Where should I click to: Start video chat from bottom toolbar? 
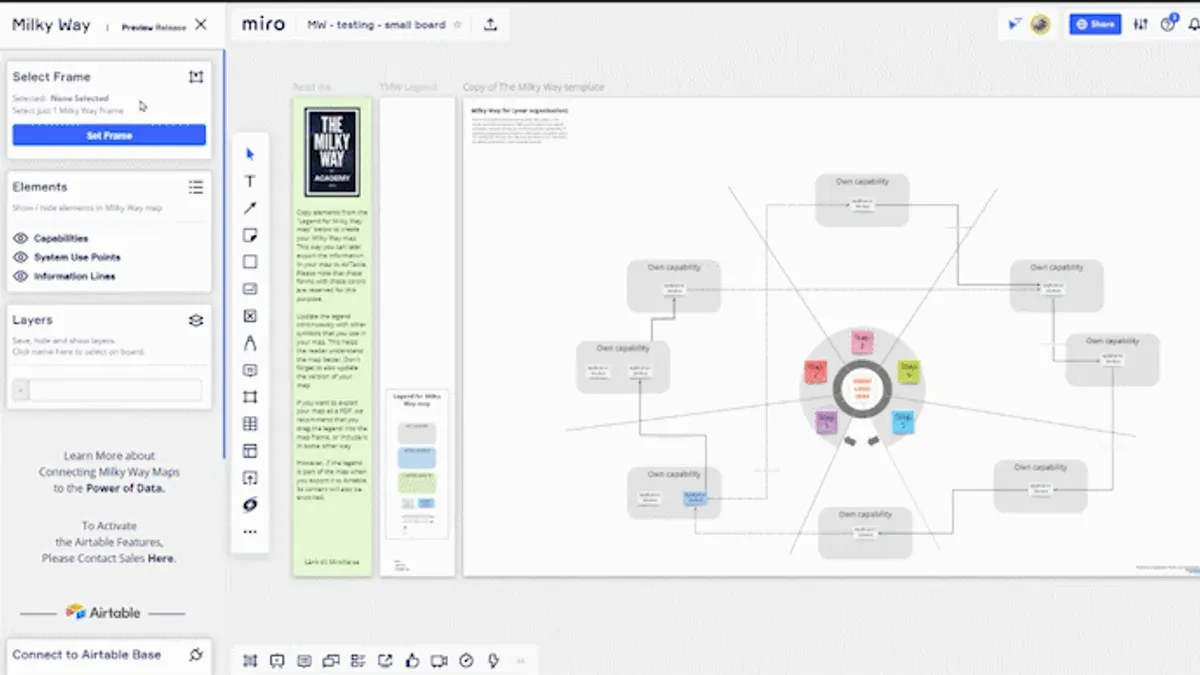[439, 660]
